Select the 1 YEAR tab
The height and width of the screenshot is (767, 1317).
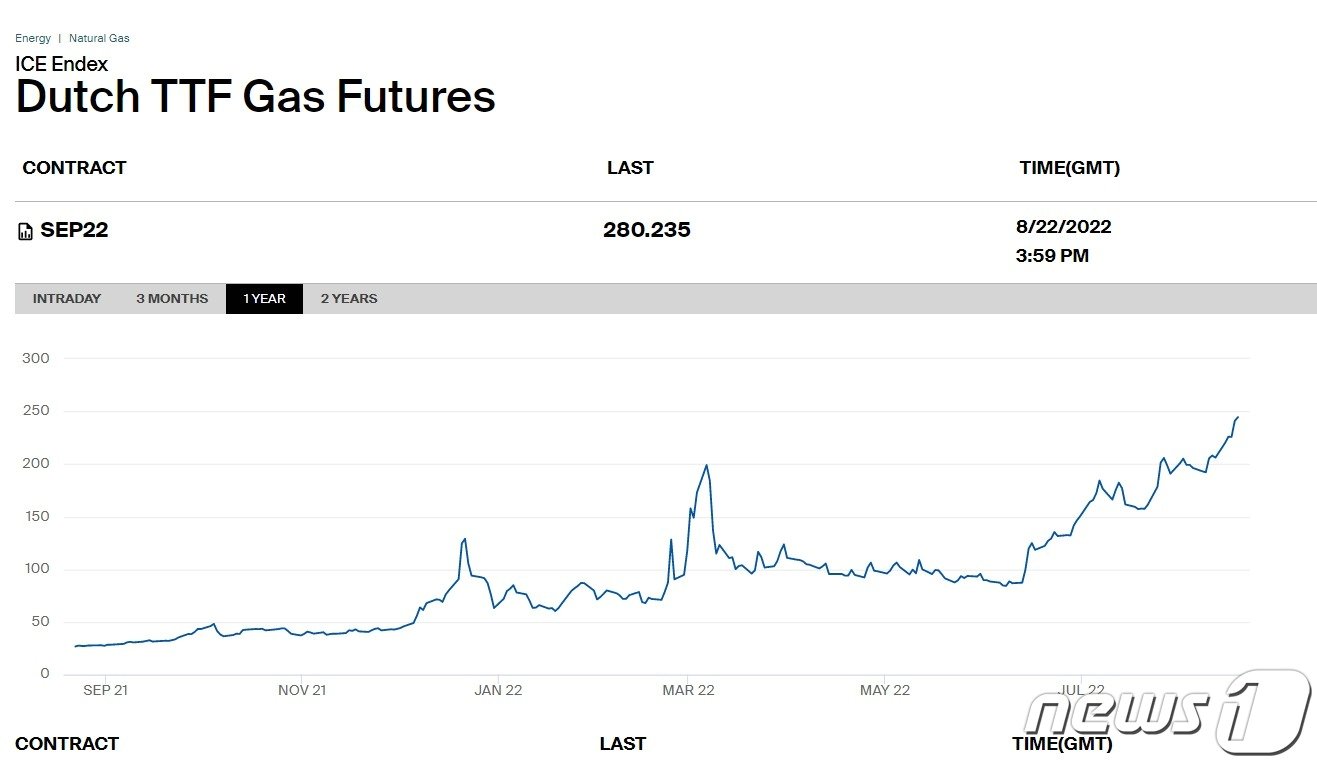(x=264, y=299)
